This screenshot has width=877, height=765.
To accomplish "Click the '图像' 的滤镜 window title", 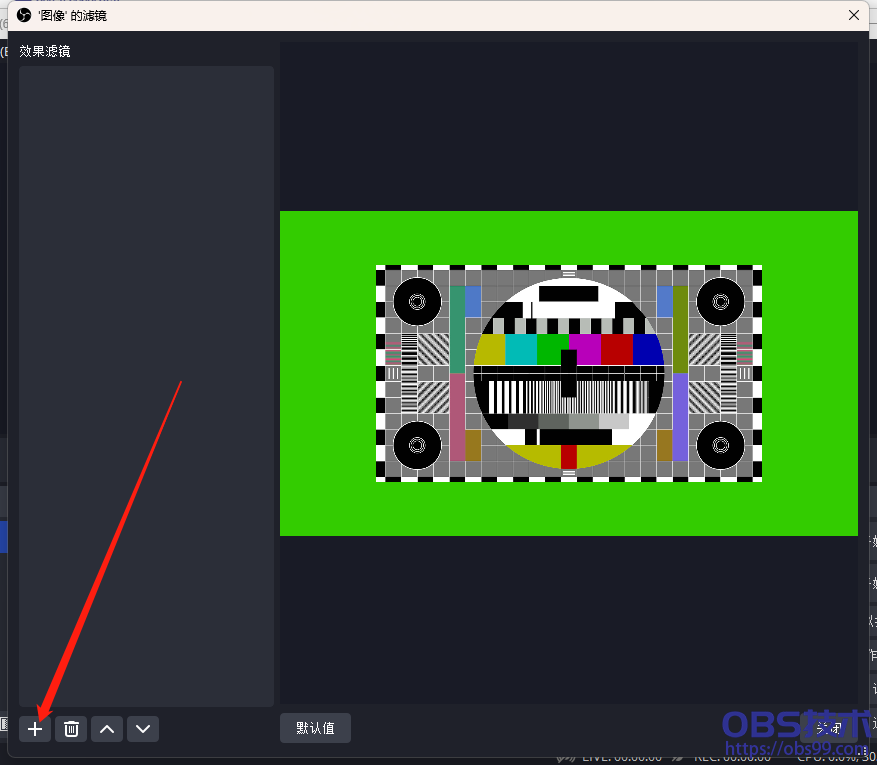I will pos(72,16).
